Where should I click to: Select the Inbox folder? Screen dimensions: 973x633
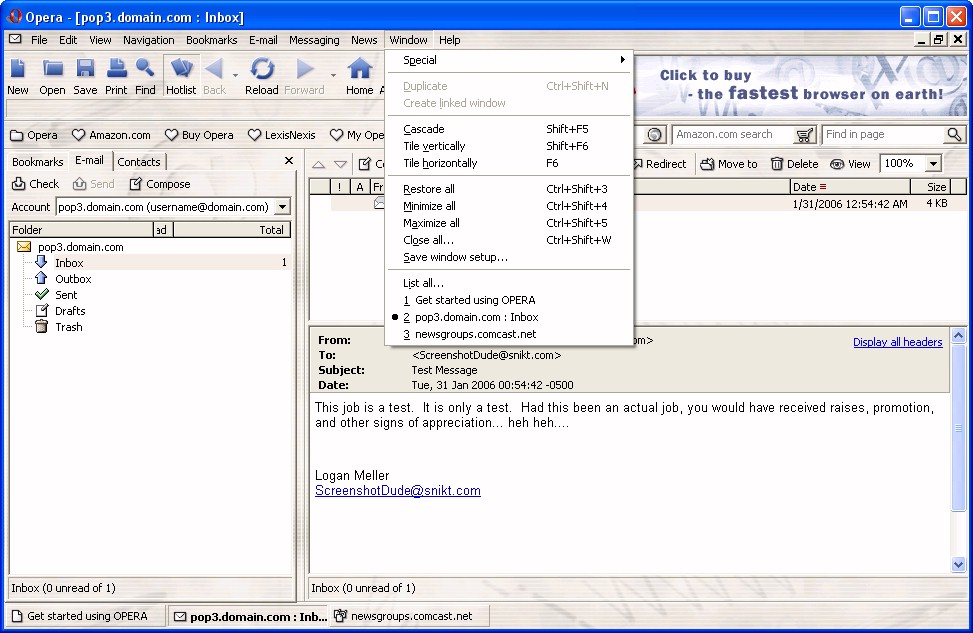[69, 263]
